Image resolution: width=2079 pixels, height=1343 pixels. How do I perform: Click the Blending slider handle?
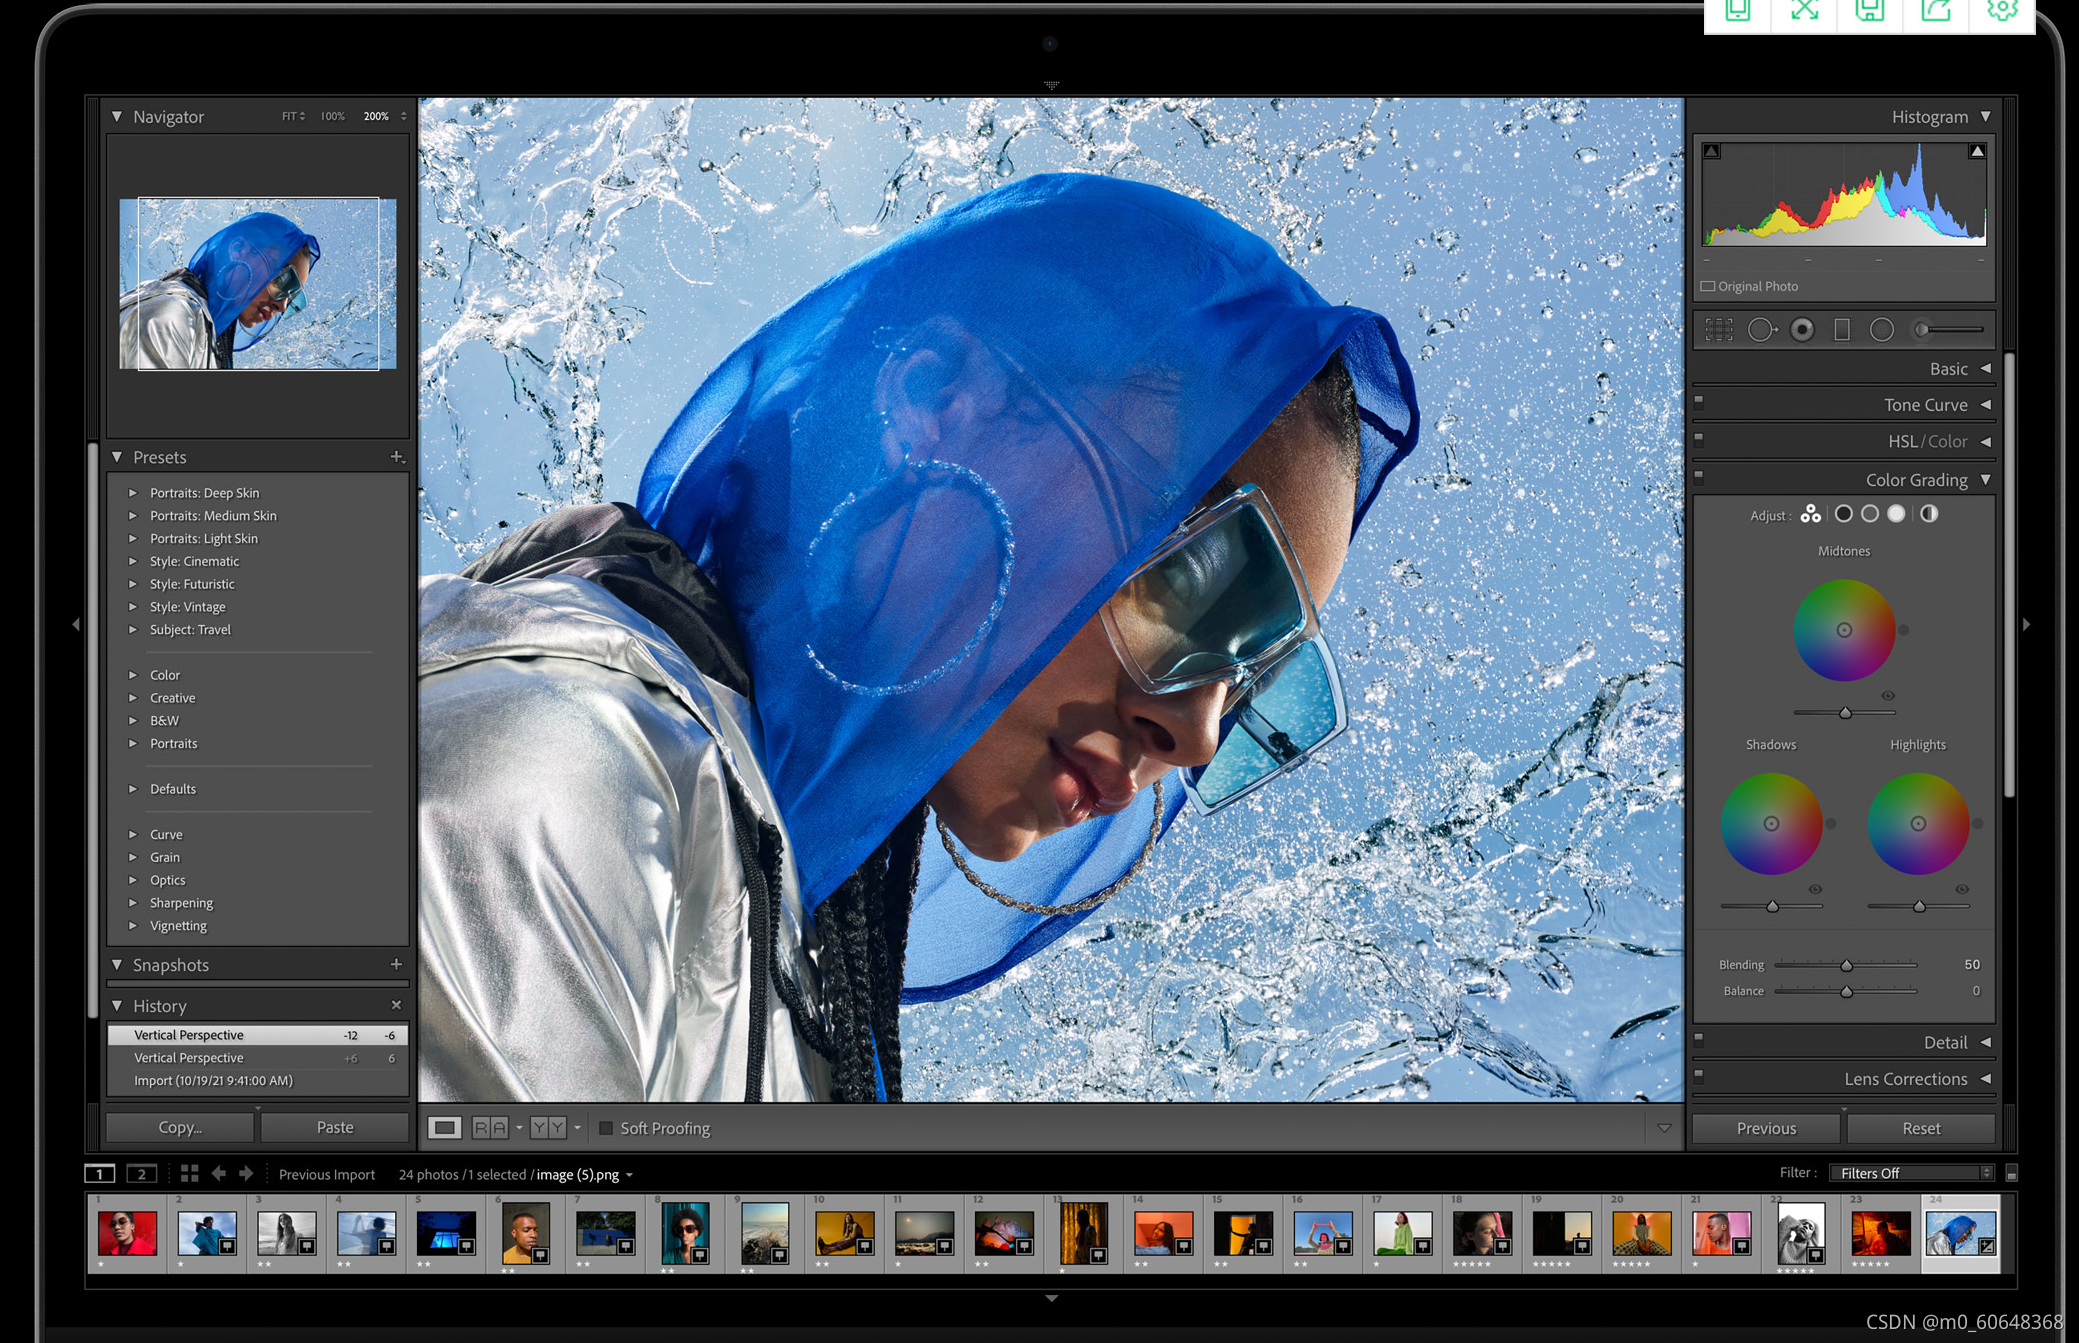coord(1847,965)
